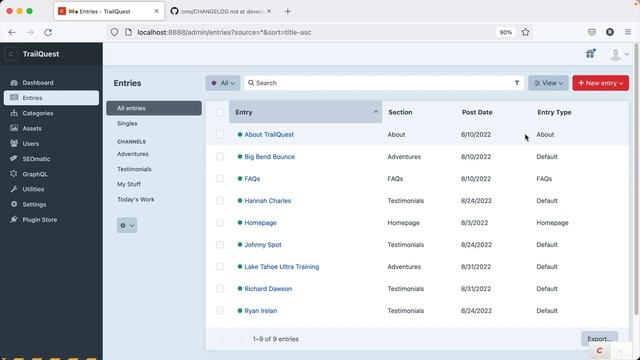Check the Hannah Charles row checkbox

(x=220, y=200)
